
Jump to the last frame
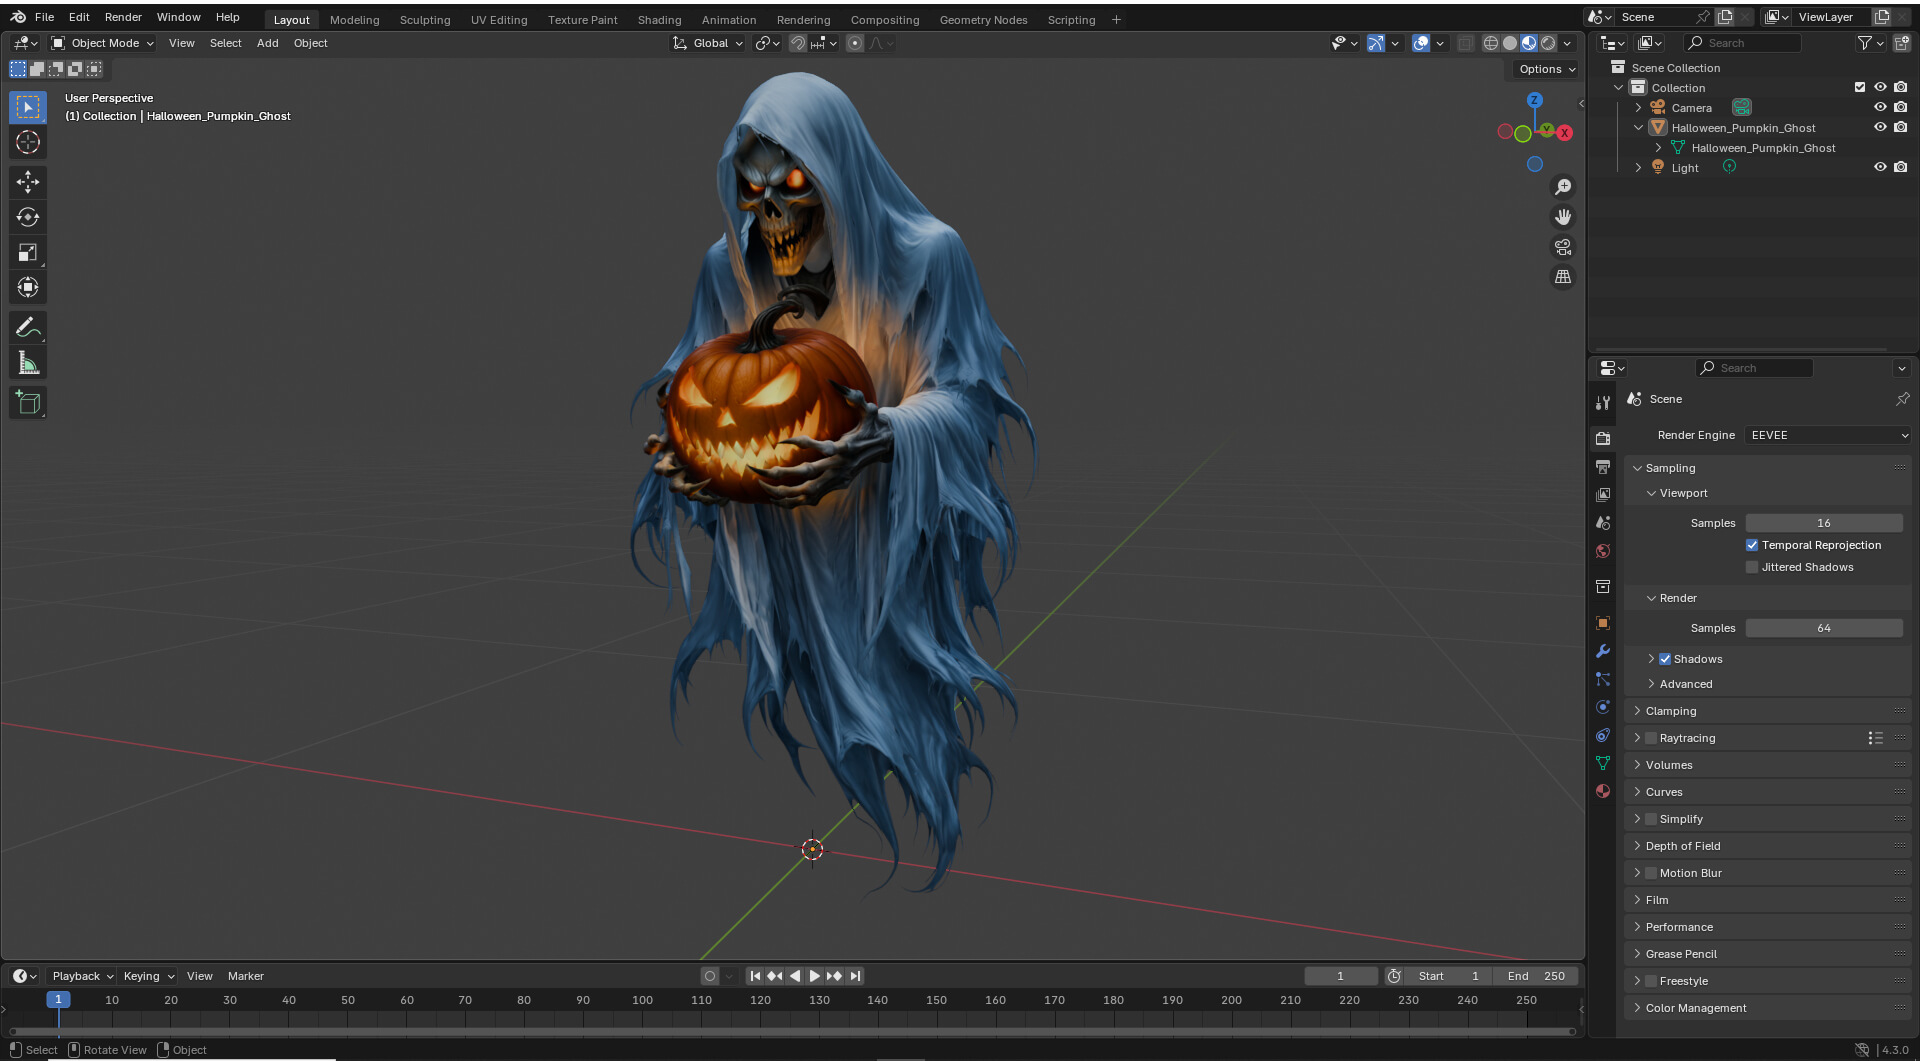[x=855, y=976]
